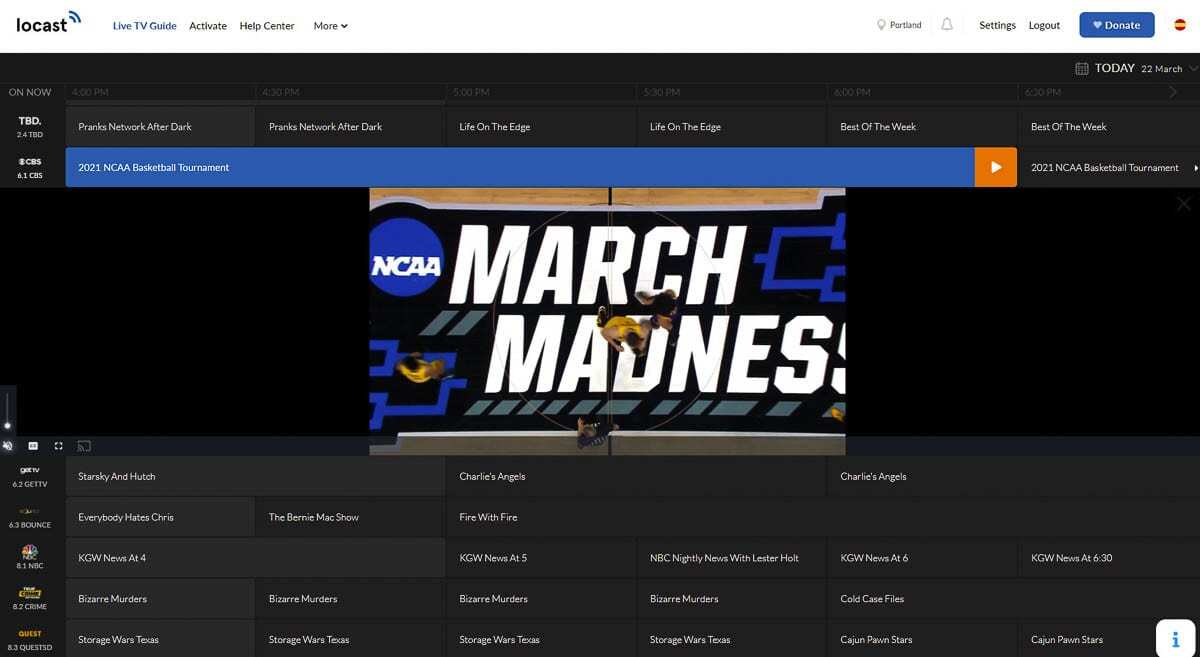Open the notifications bell

click(947, 25)
